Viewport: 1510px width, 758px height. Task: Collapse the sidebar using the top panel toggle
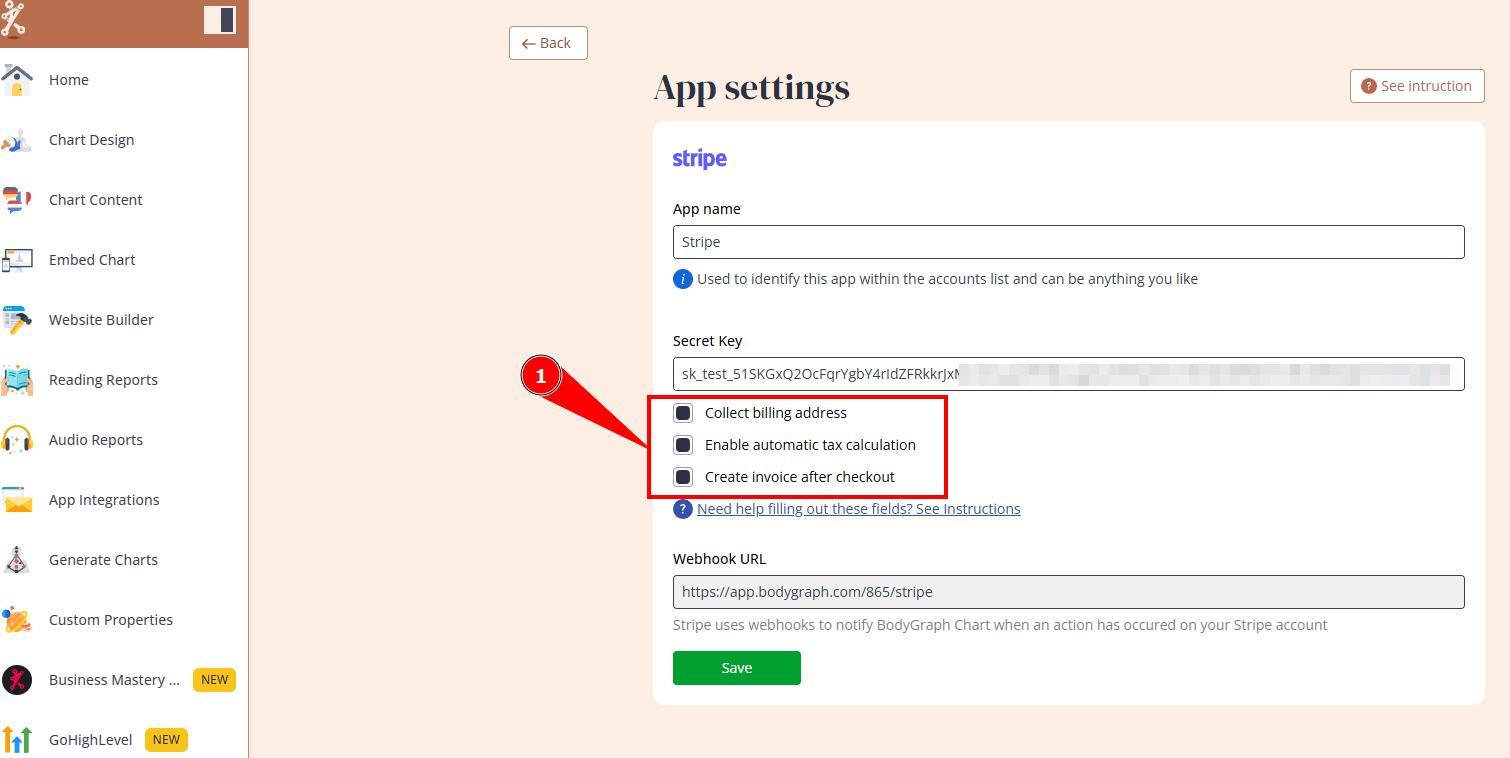pyautogui.click(x=220, y=20)
